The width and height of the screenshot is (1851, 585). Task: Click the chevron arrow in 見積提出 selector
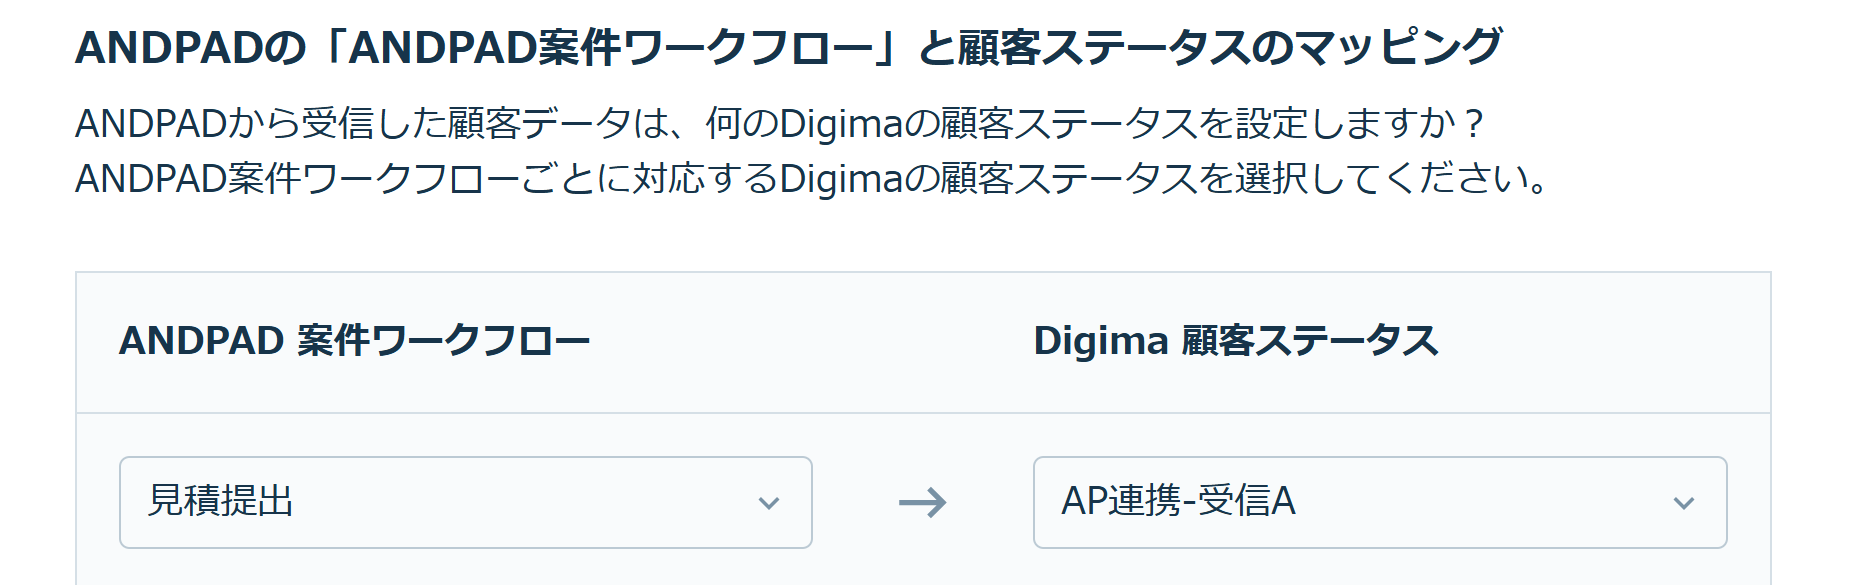tap(768, 503)
